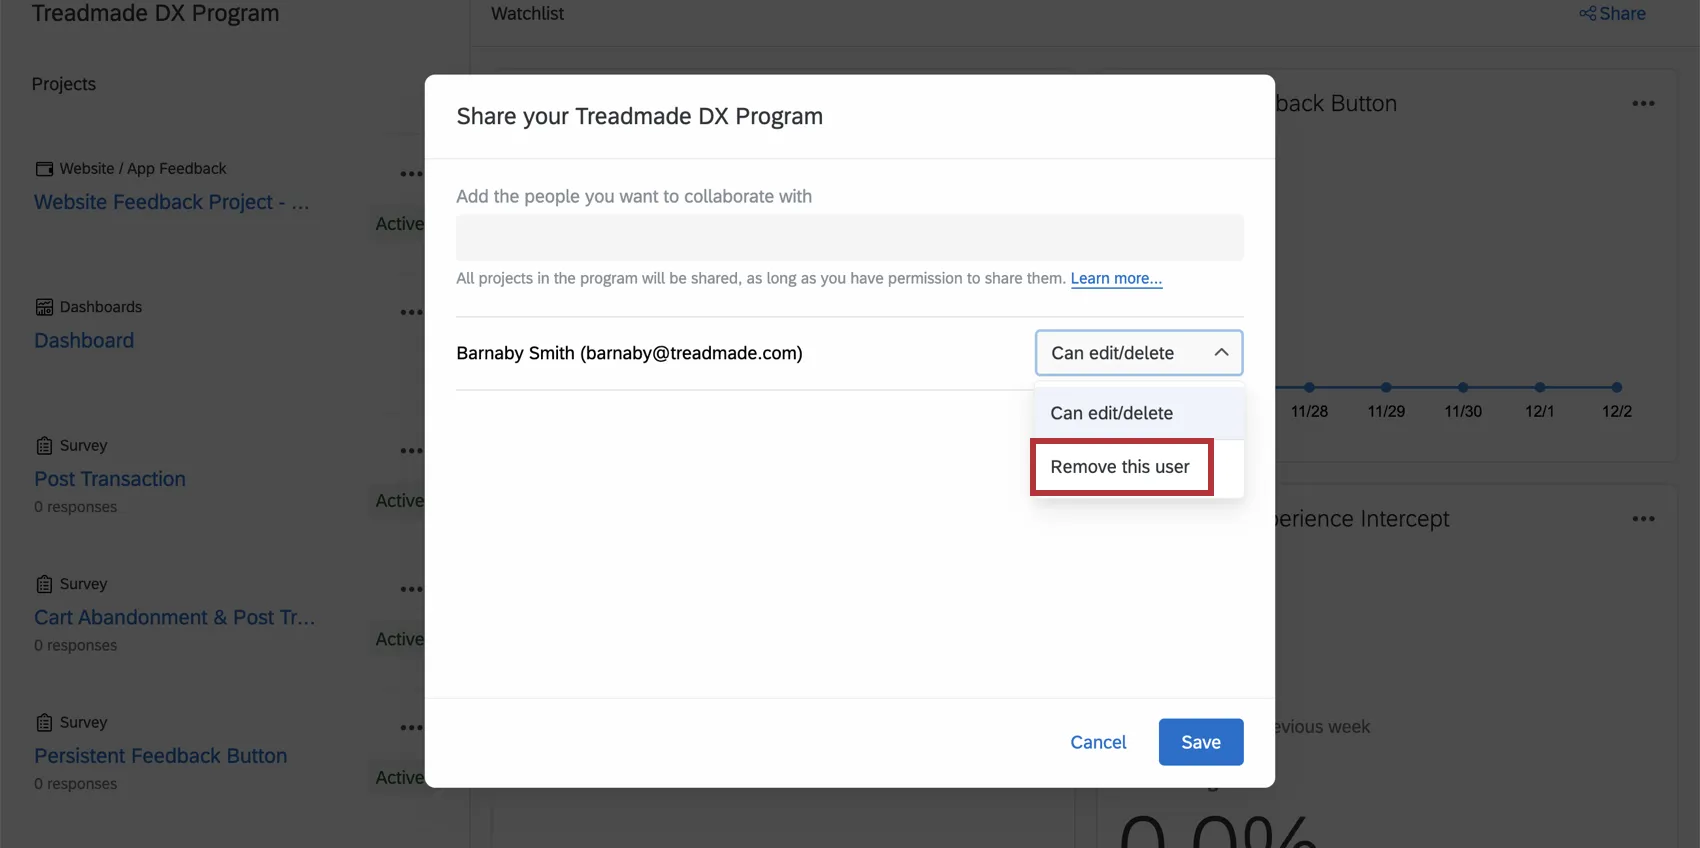The width and height of the screenshot is (1700, 848).
Task: Click the collaborator name input field
Action: point(849,238)
